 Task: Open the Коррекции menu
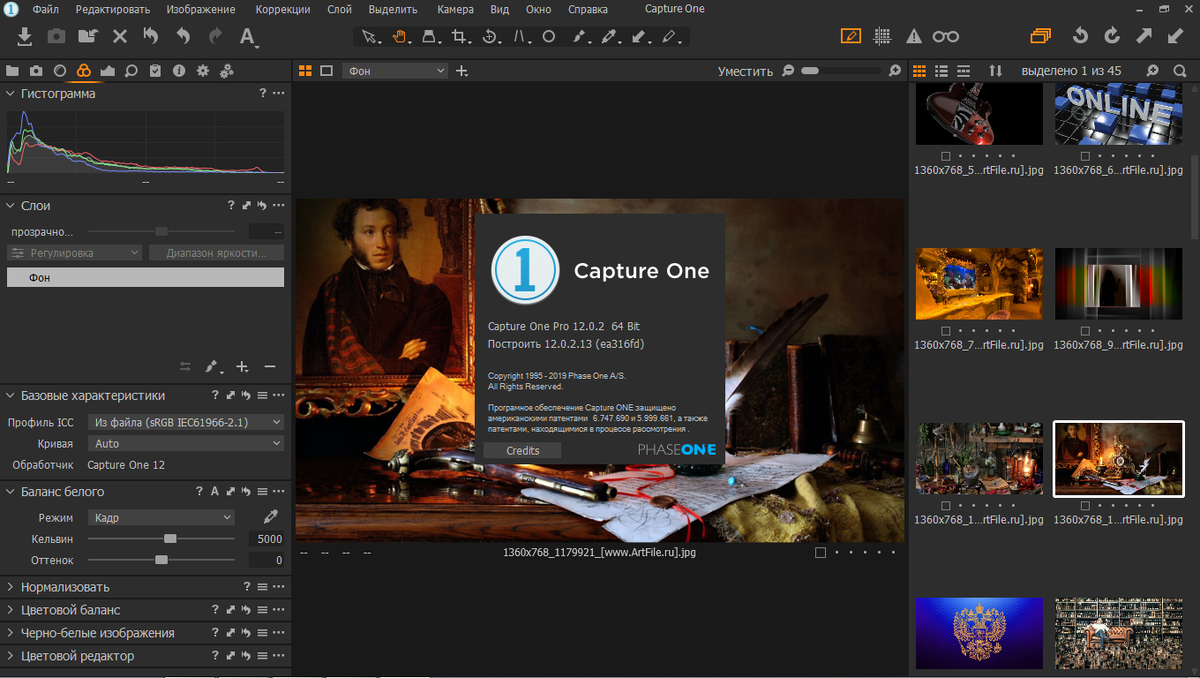(x=283, y=9)
